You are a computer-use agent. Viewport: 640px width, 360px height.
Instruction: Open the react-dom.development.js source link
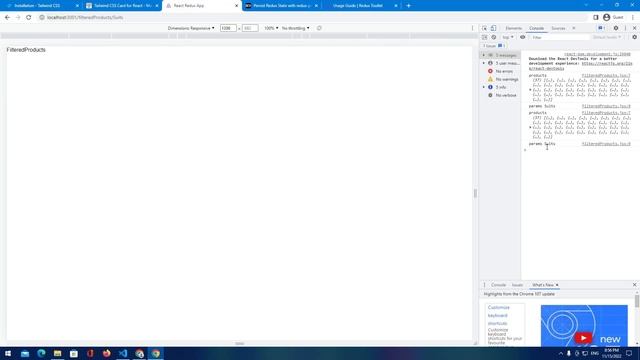[x=597, y=54]
